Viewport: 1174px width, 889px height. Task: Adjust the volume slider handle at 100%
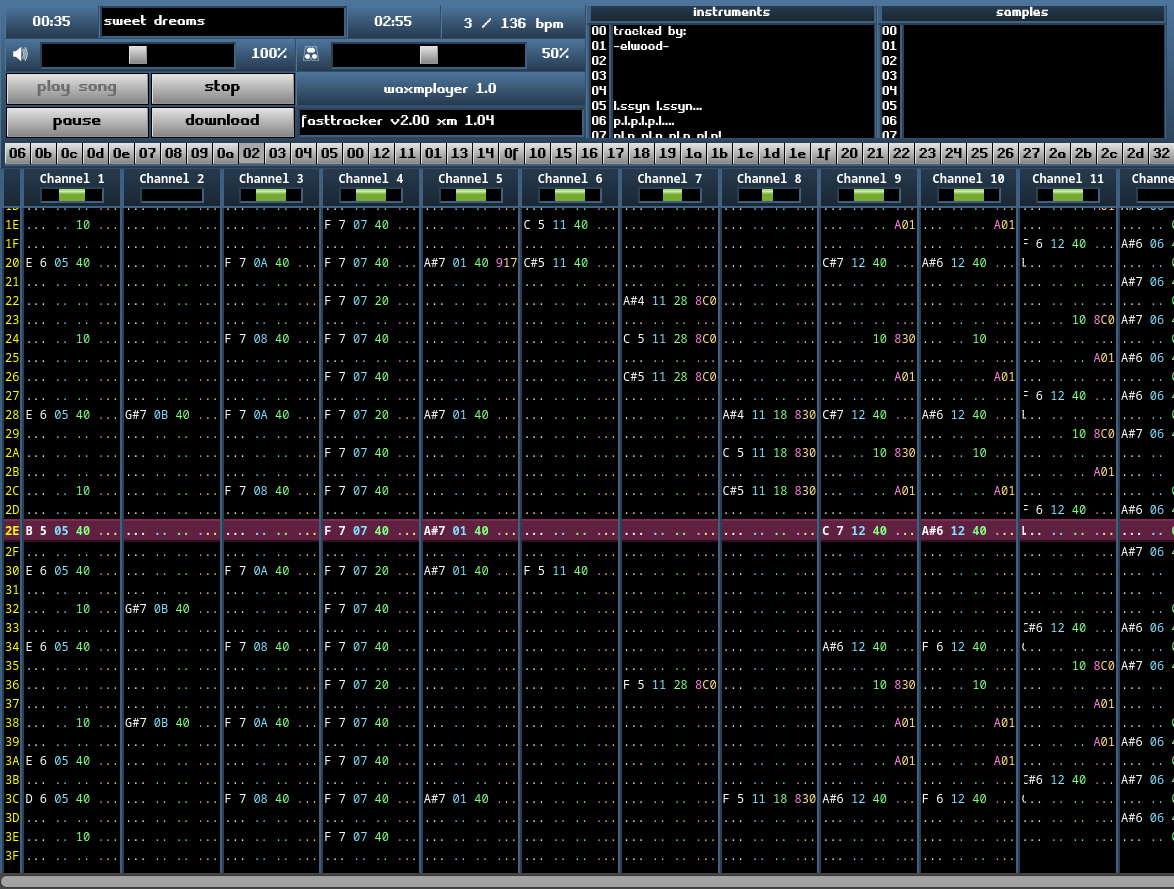[138, 55]
